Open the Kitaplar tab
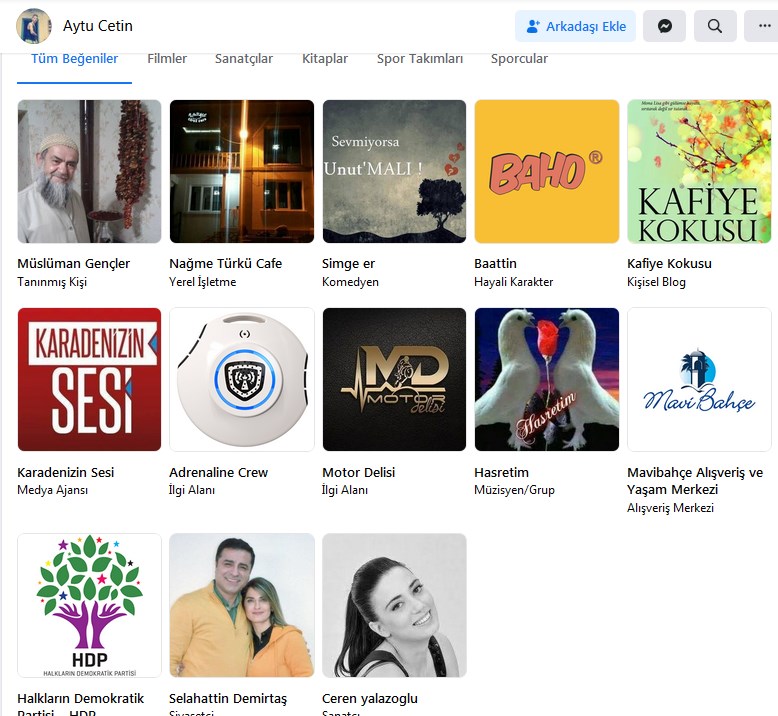Screen dimensions: 778x716 [x=324, y=59]
